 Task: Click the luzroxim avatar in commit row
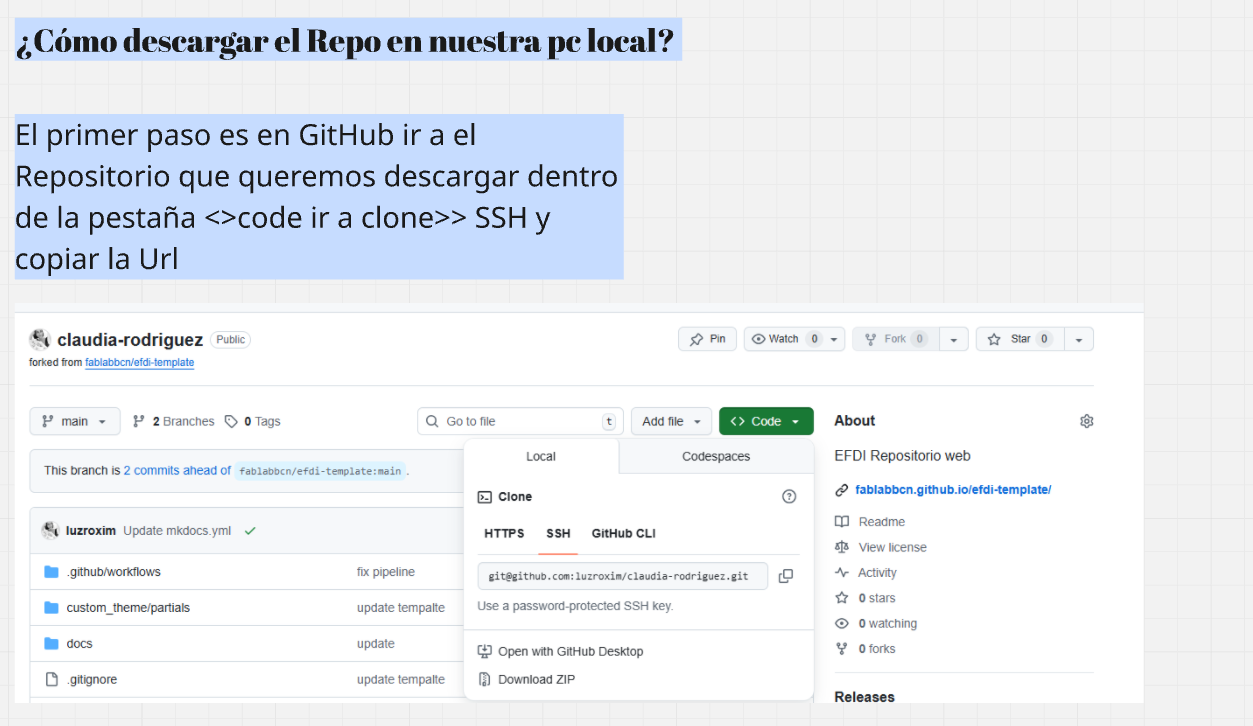pos(50,530)
